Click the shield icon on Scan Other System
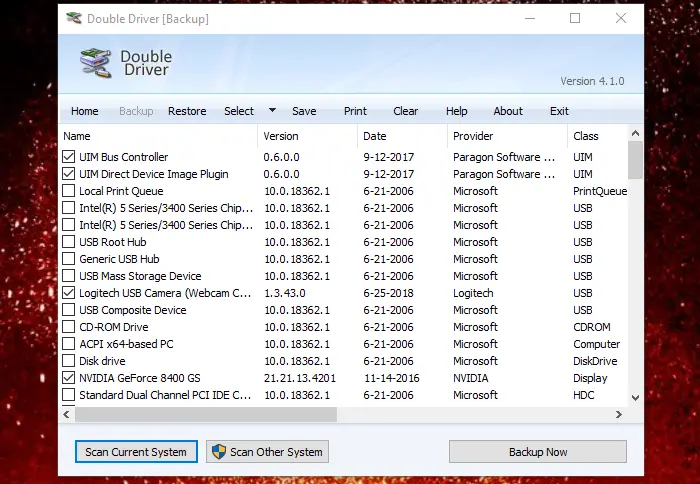This screenshot has height=484, width=700. 219,452
